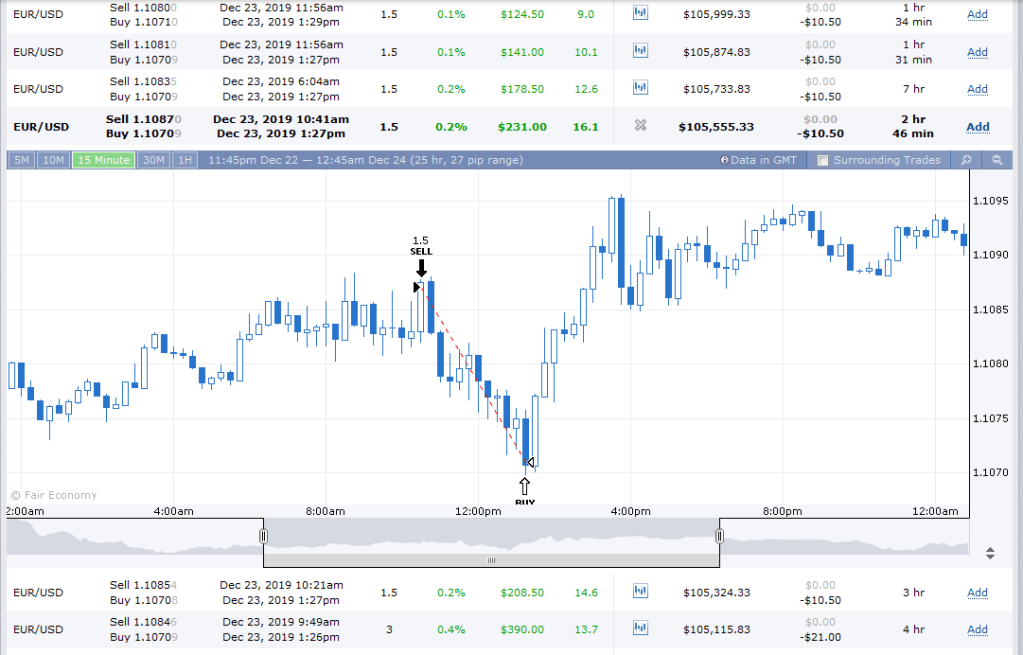1023x655 pixels.
Task: Change chart interval to 30M
Action: 154,160
